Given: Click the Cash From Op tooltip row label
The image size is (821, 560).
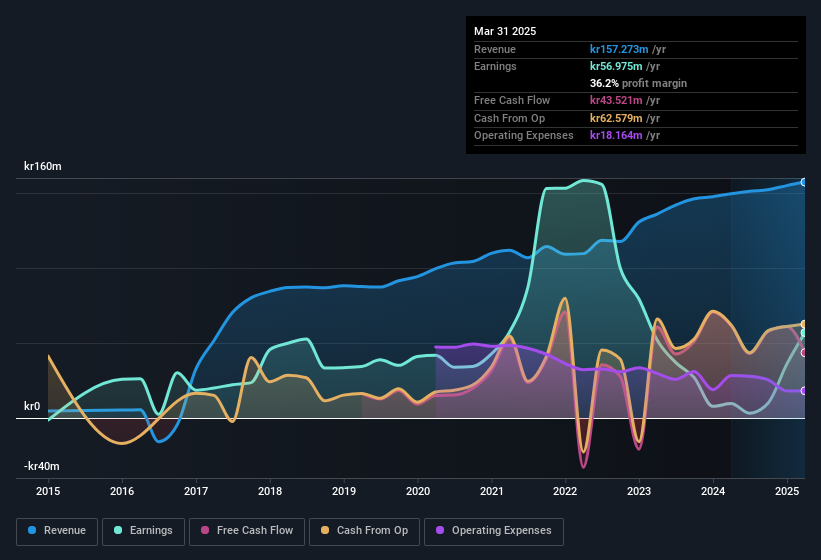Looking at the screenshot, I should (x=509, y=118).
